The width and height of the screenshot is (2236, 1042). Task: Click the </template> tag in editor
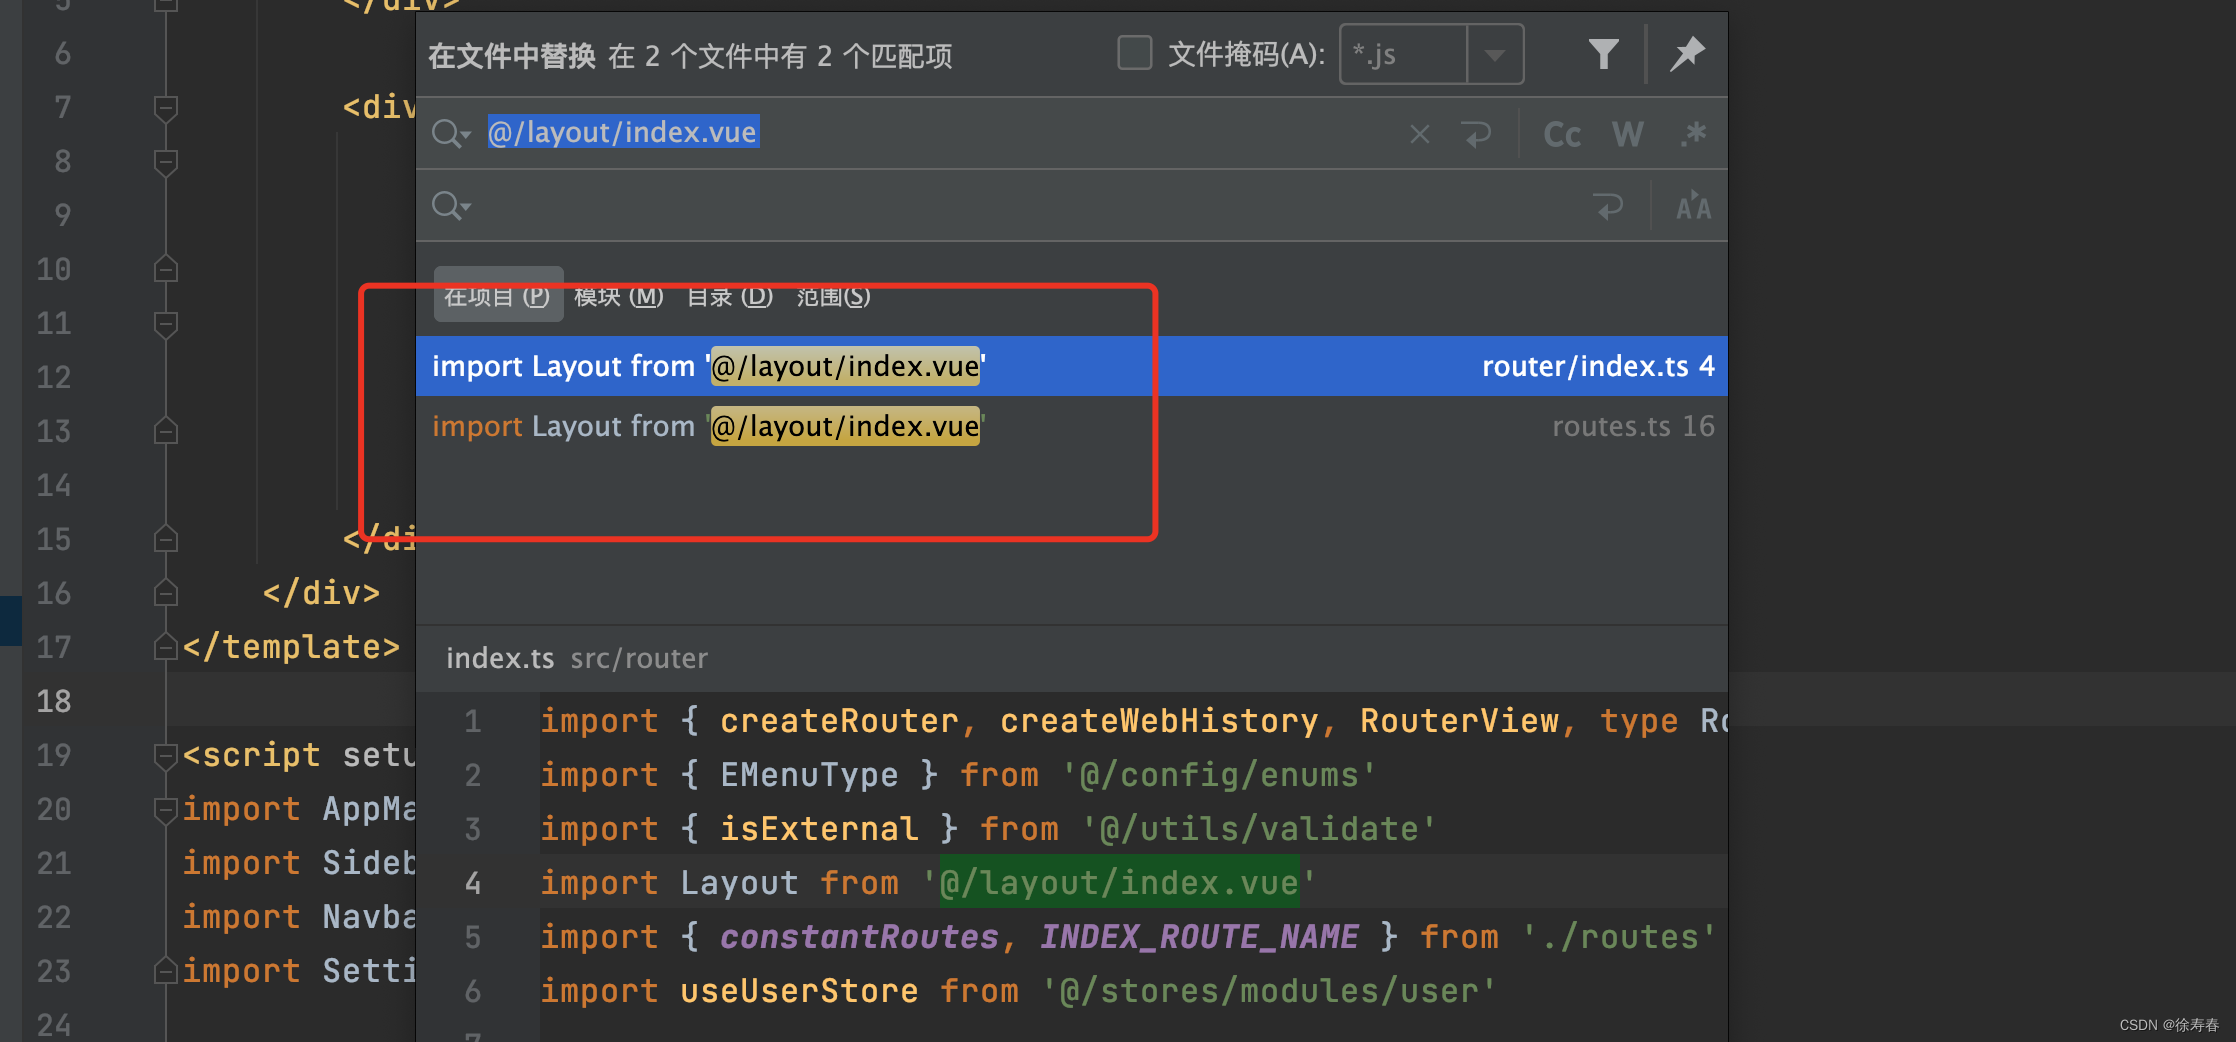click(x=291, y=647)
